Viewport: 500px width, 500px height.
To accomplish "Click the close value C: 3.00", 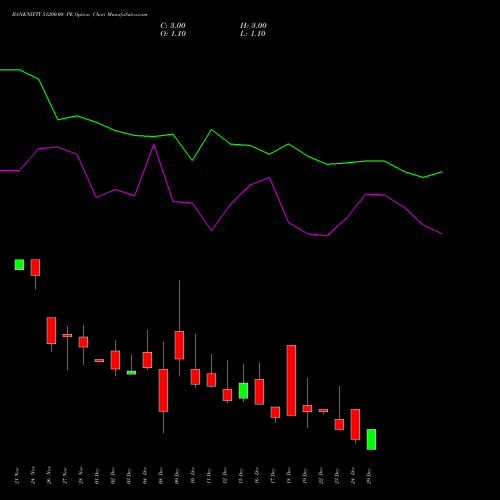I will 173,26.
